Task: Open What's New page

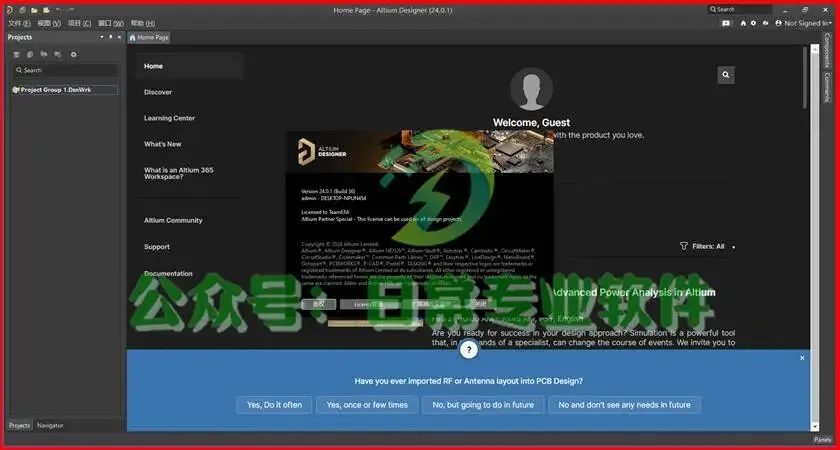Action: (x=162, y=144)
